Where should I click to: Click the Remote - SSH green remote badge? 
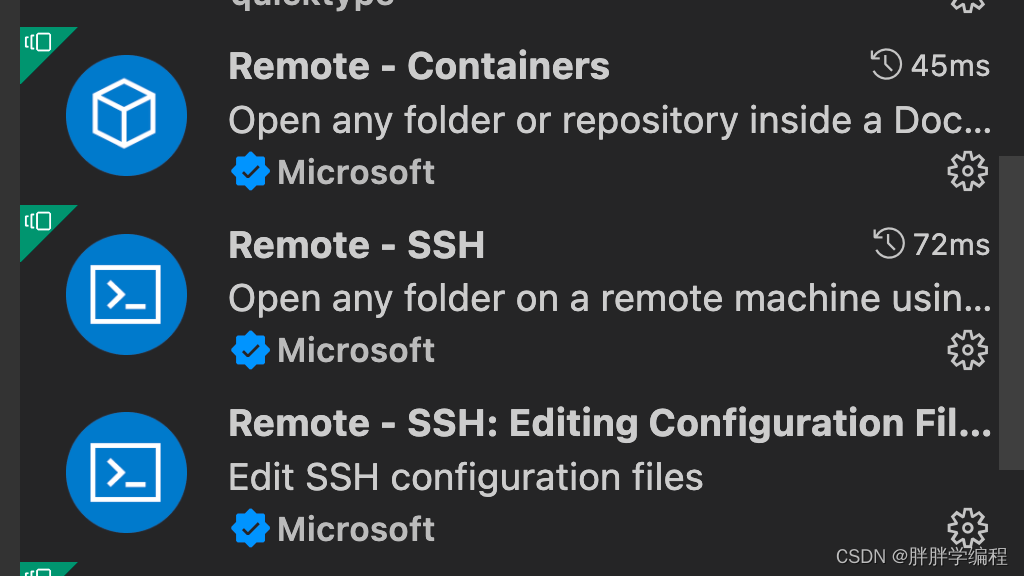tap(40, 220)
